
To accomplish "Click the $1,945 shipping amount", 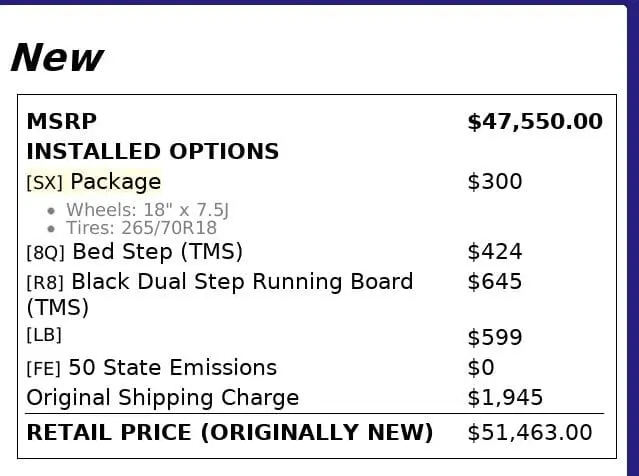I will pyautogui.click(x=505, y=398).
